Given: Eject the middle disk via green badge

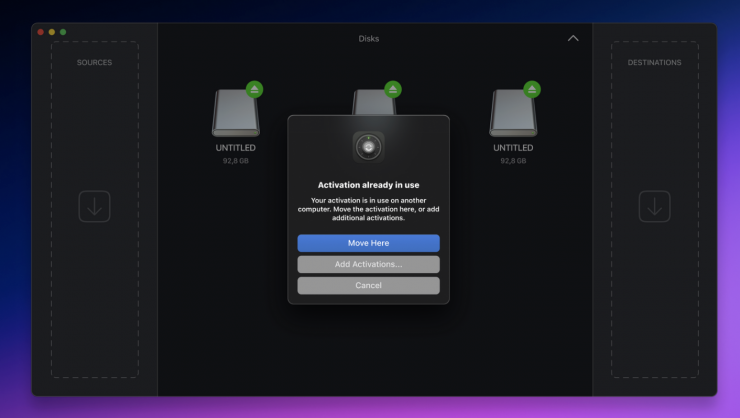Looking at the screenshot, I should coord(393,89).
